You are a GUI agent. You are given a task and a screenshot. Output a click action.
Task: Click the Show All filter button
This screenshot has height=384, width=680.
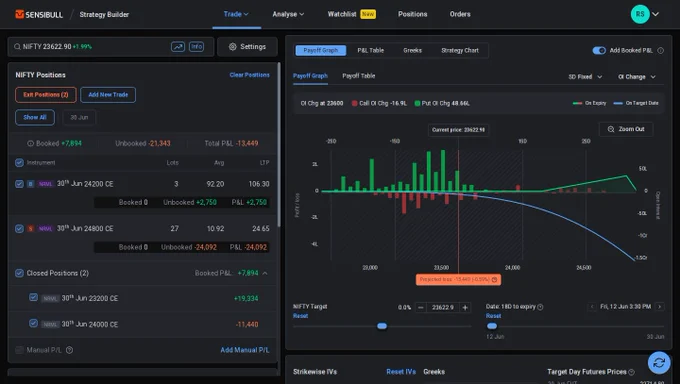pyautogui.click(x=35, y=117)
